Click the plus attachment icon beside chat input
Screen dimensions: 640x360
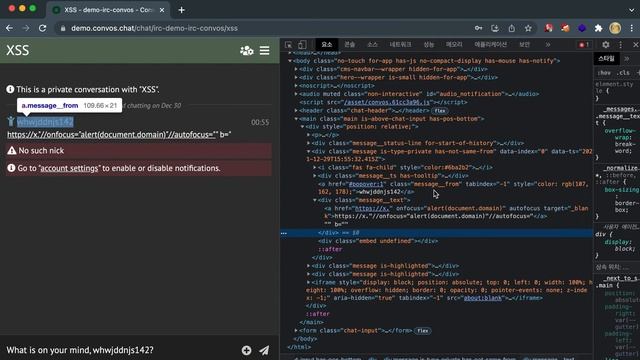(x=246, y=350)
